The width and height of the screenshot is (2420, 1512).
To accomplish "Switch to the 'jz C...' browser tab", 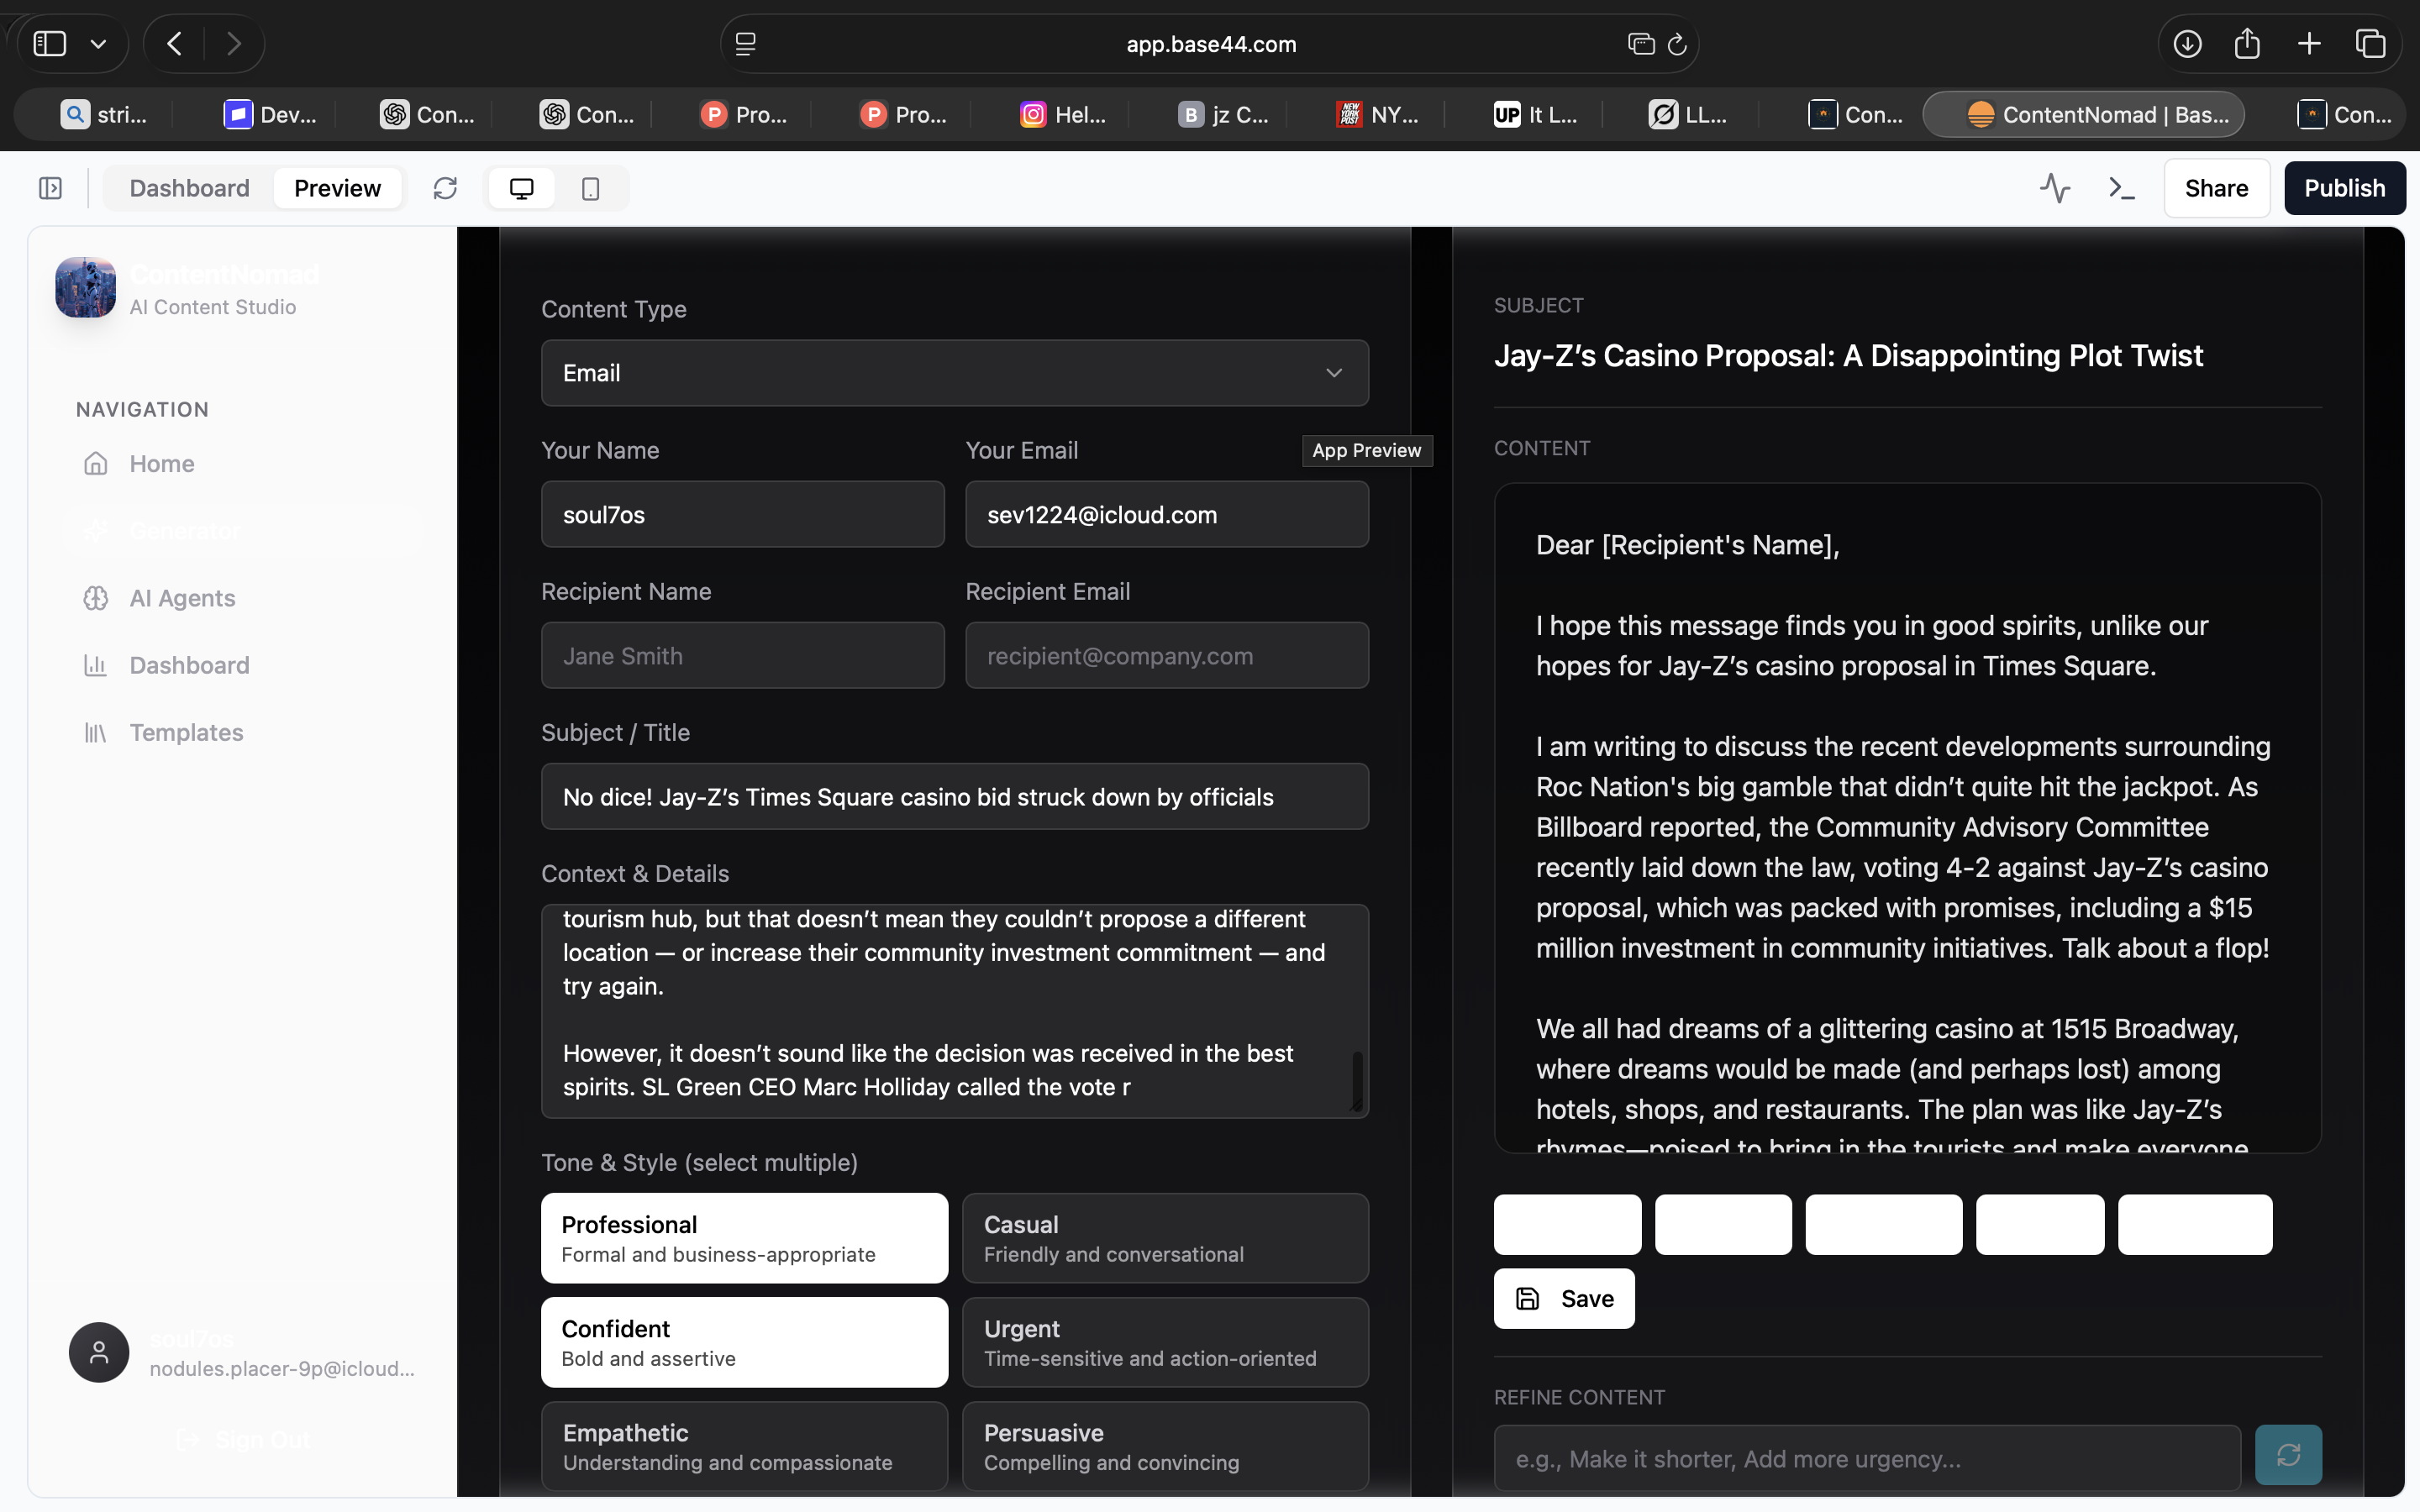I will click(1222, 115).
